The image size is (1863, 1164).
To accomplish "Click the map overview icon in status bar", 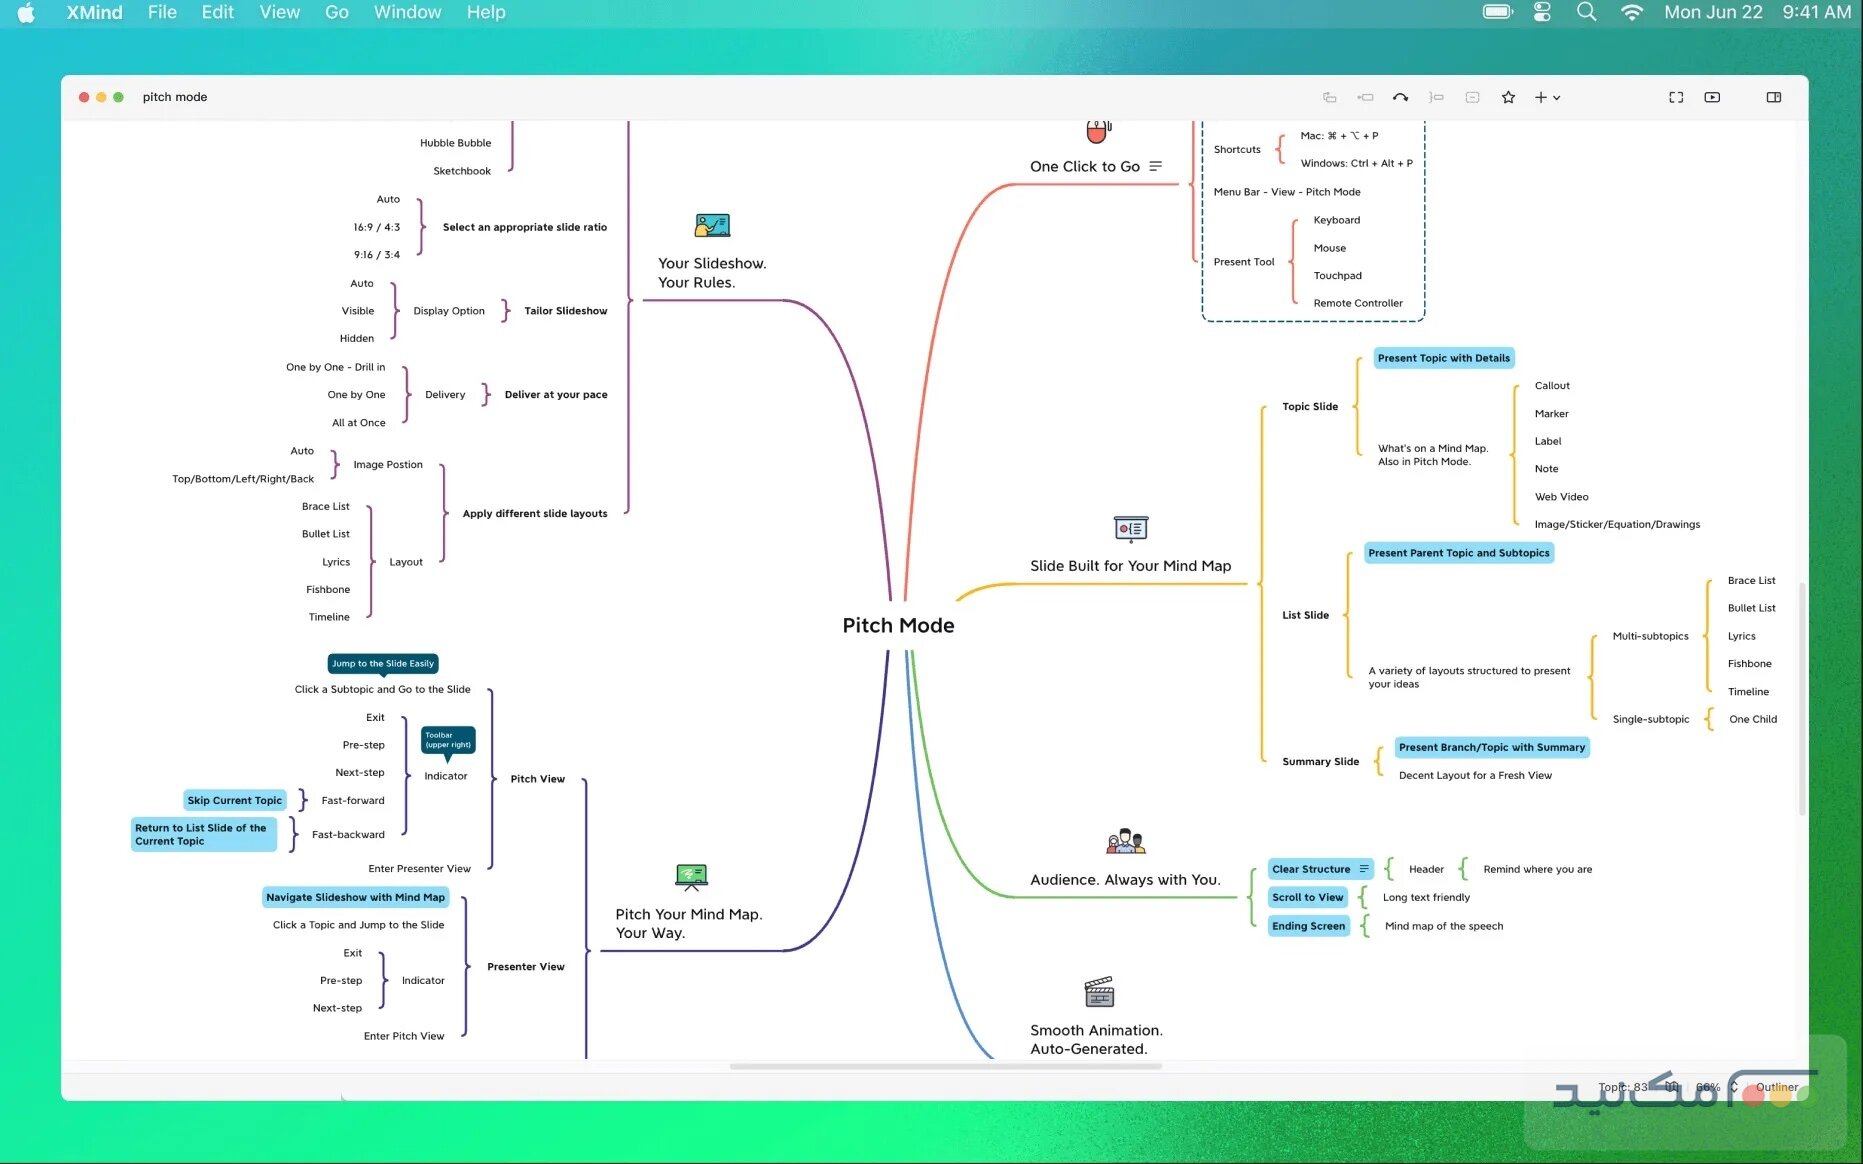I will pos(1672,1087).
